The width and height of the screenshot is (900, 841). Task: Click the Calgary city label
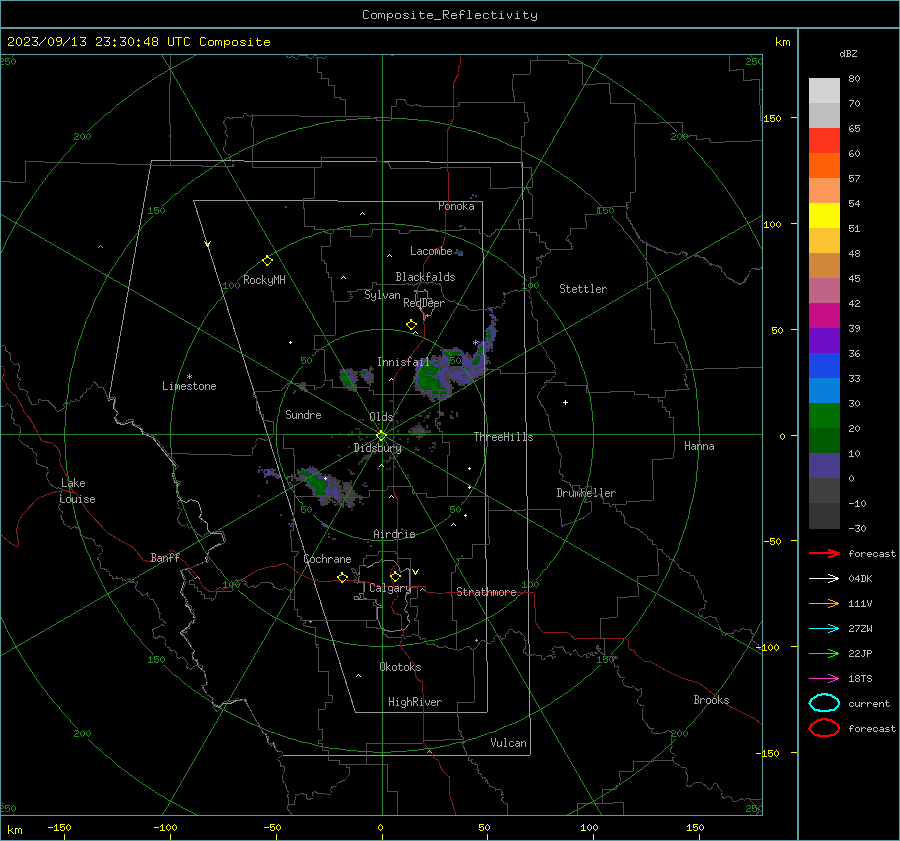tap(390, 588)
